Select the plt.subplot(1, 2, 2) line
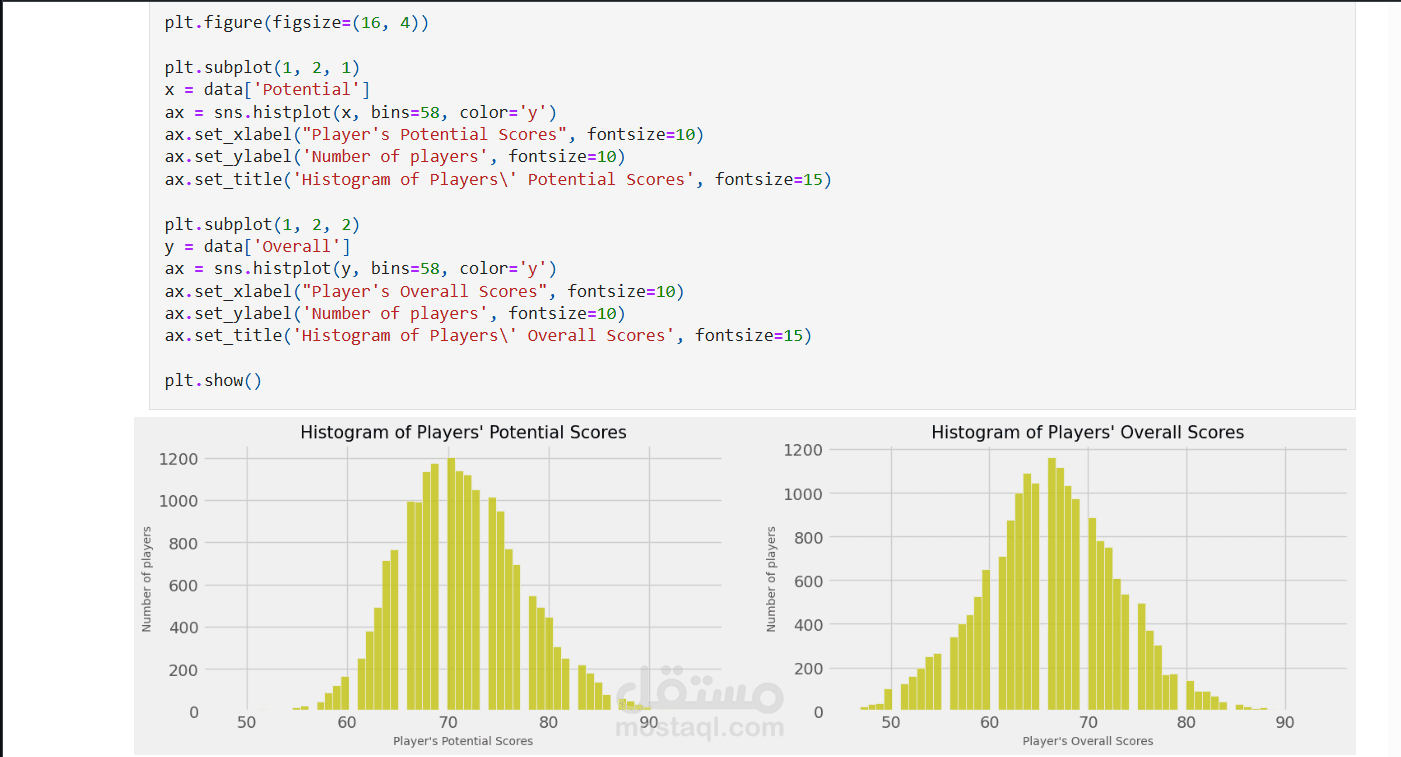The width and height of the screenshot is (1401, 757). 262,224
